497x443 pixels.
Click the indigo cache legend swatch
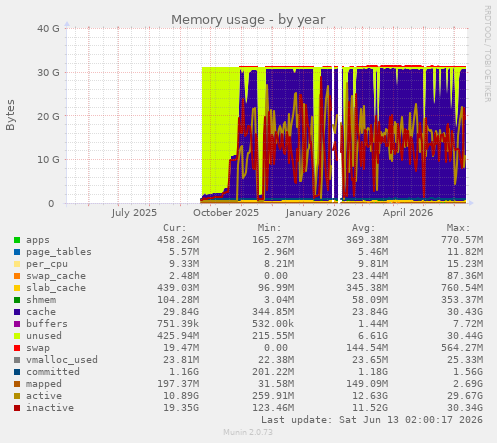[x=17, y=312]
